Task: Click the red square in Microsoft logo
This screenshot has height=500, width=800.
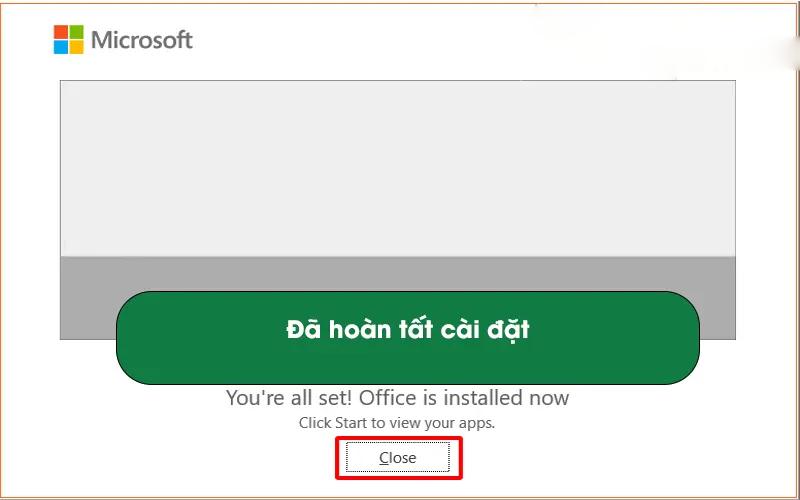Action: pyautogui.click(x=61, y=32)
